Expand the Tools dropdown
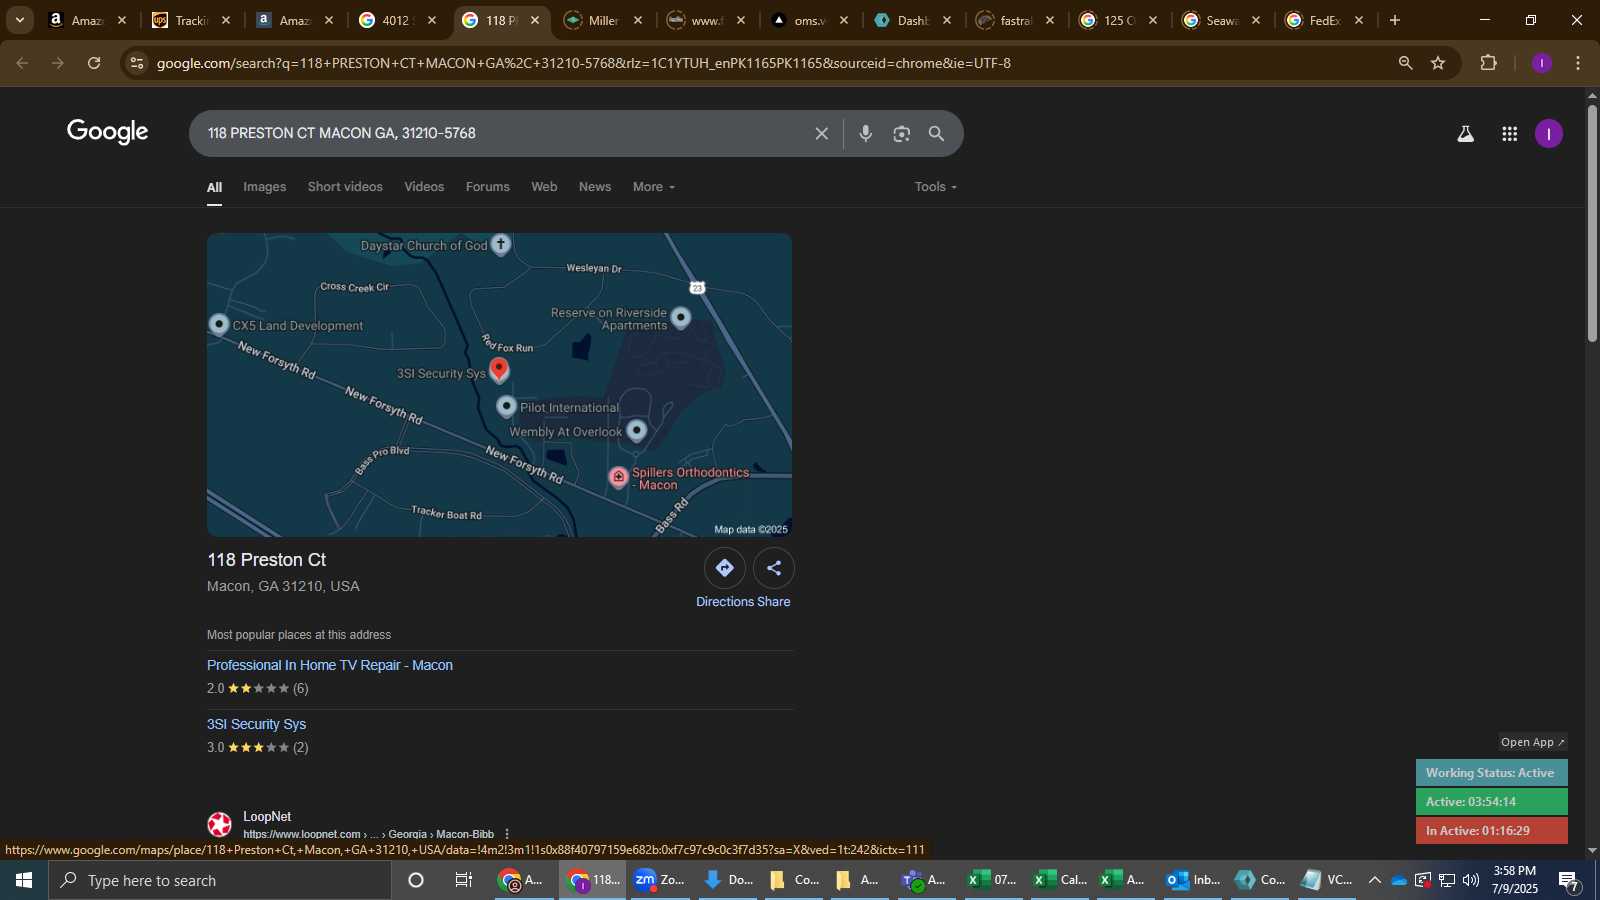The image size is (1600, 900). click(x=935, y=187)
